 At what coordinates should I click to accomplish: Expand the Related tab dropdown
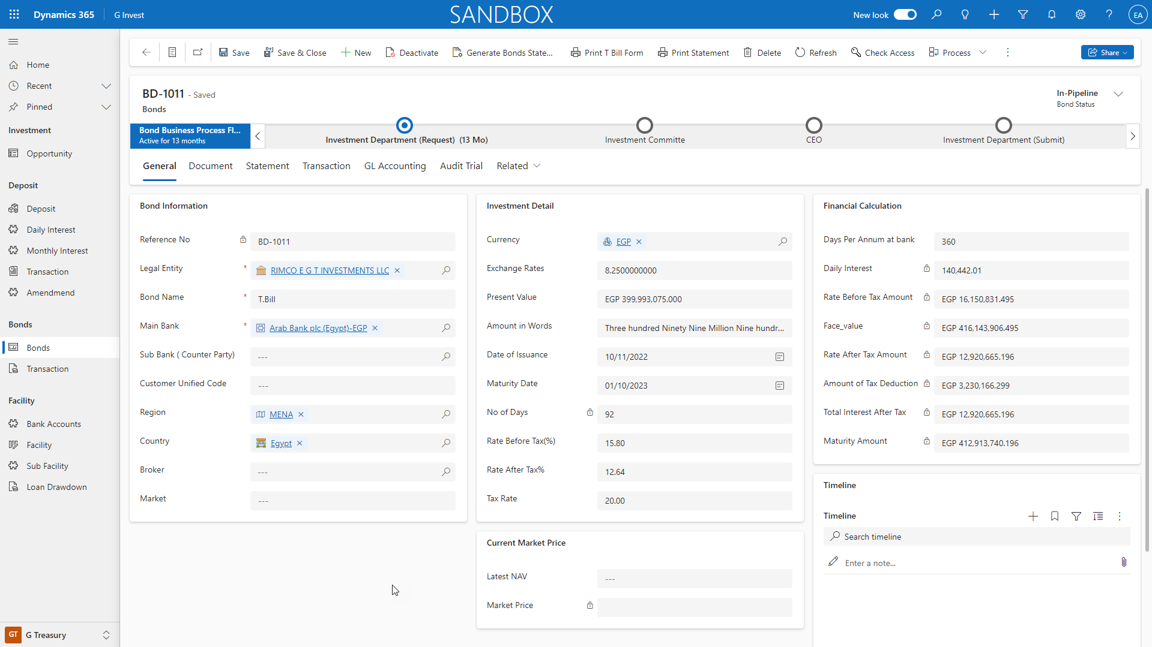(518, 166)
